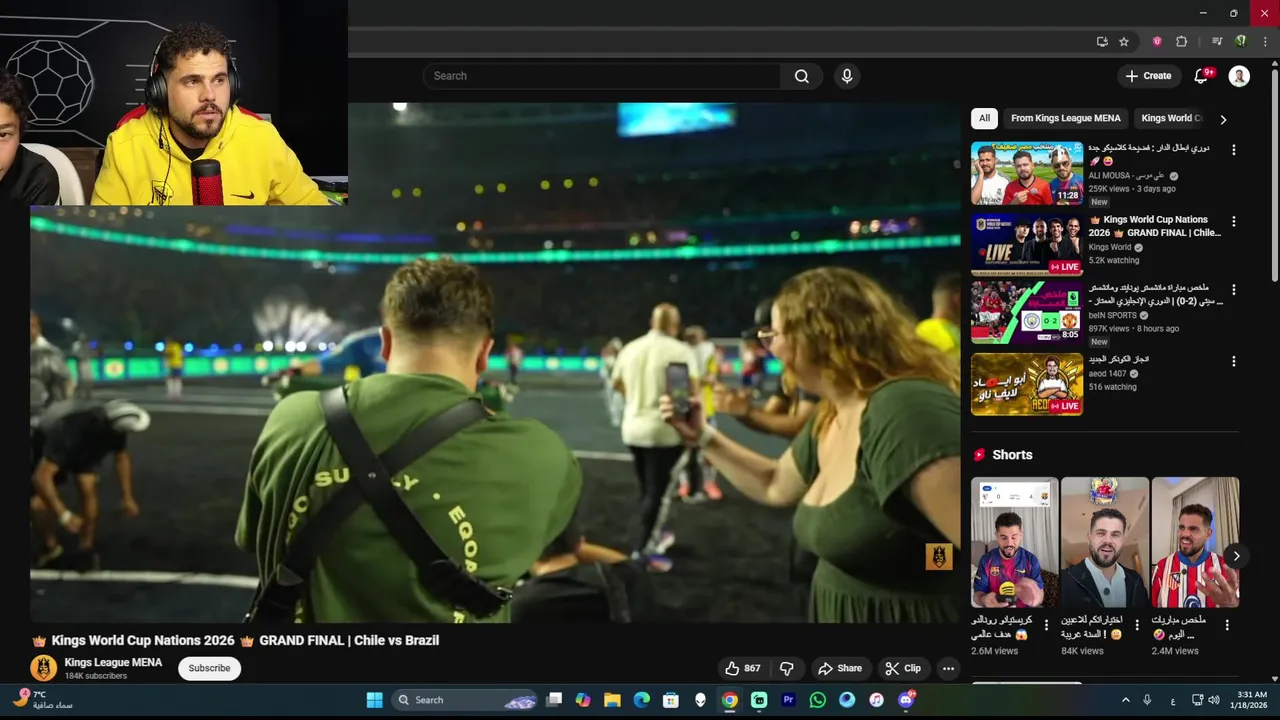The image size is (1280, 720).
Task: Click the install app icon in address bar
Action: coord(1102,42)
